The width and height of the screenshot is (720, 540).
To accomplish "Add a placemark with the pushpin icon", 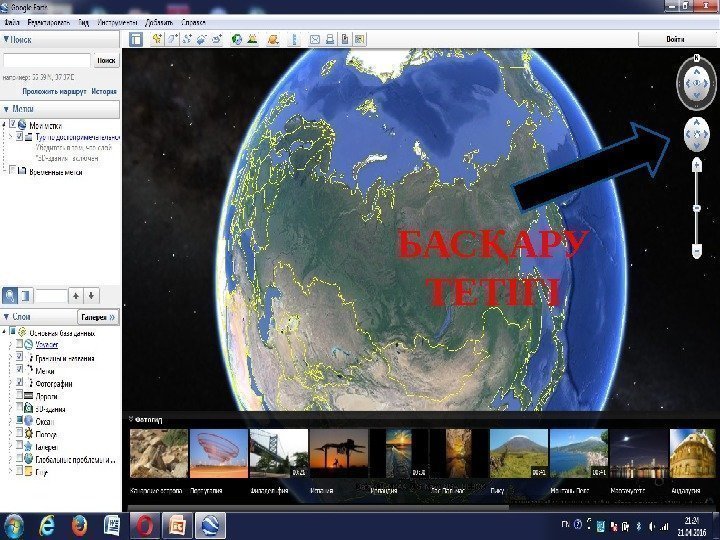I will coord(157,39).
